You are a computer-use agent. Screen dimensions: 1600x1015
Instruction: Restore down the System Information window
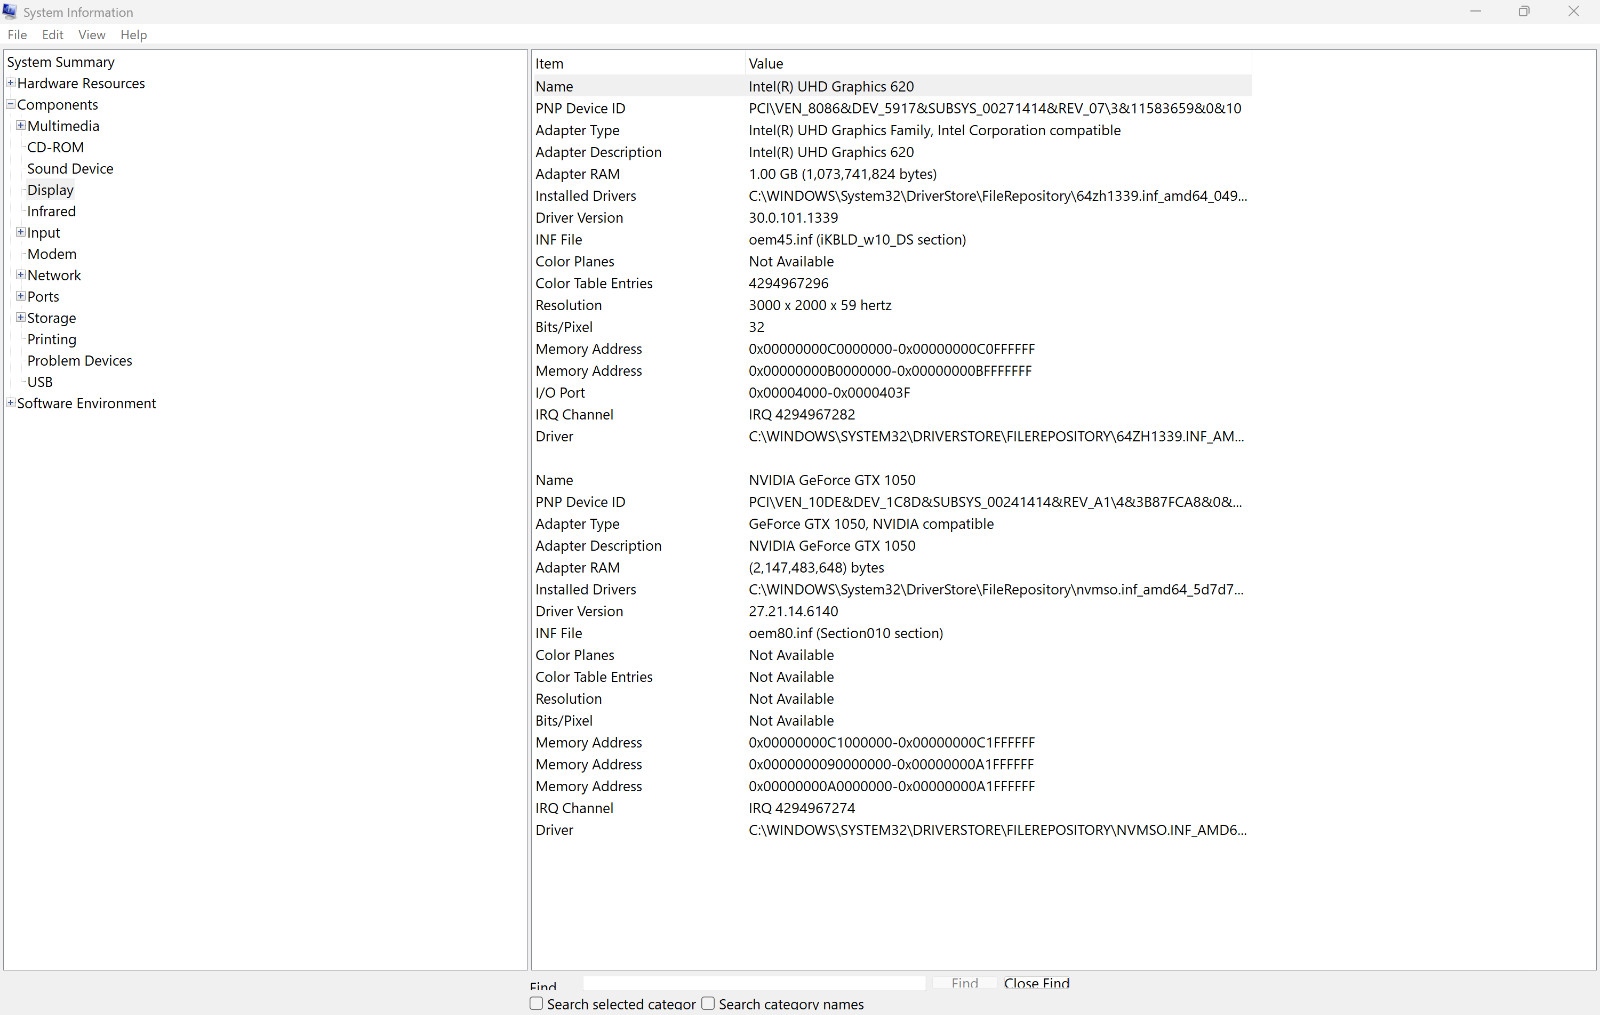[1524, 12]
